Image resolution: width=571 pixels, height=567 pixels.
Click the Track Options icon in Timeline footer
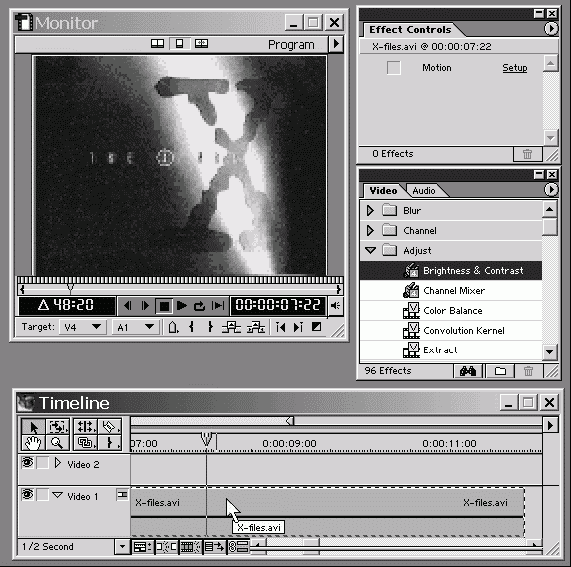point(142,547)
